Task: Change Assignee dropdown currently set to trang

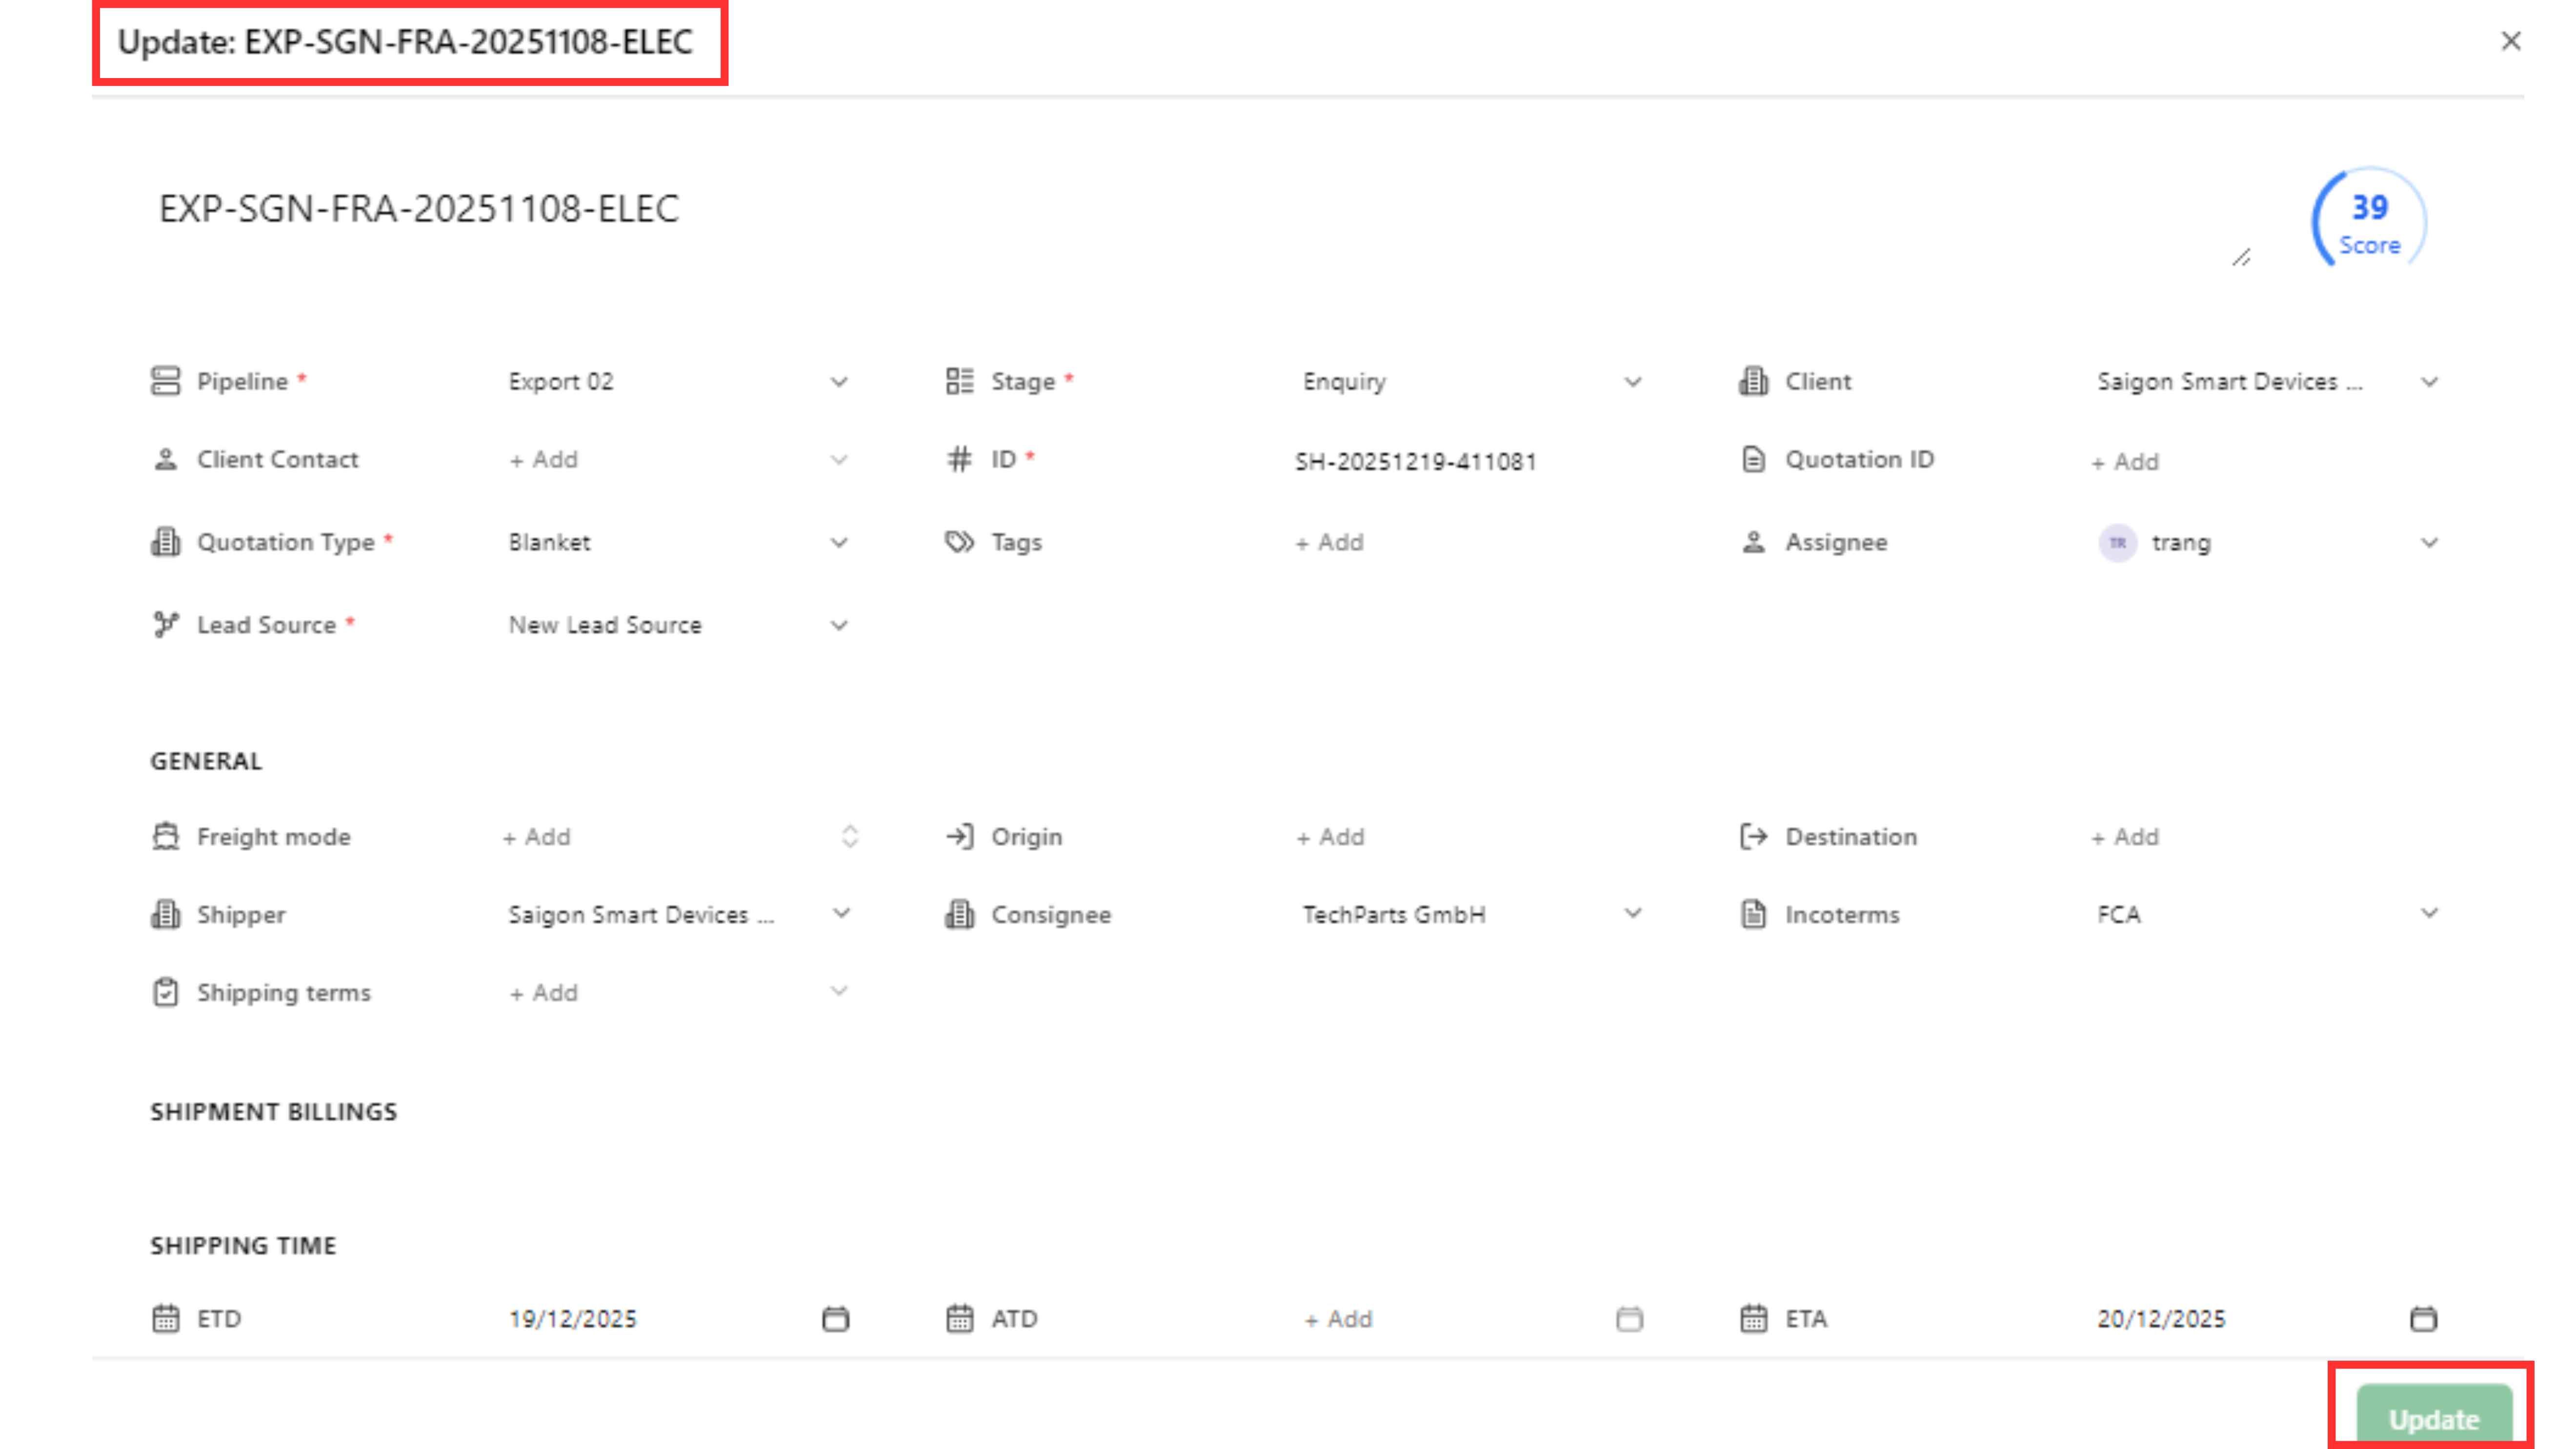Action: tap(2428, 543)
